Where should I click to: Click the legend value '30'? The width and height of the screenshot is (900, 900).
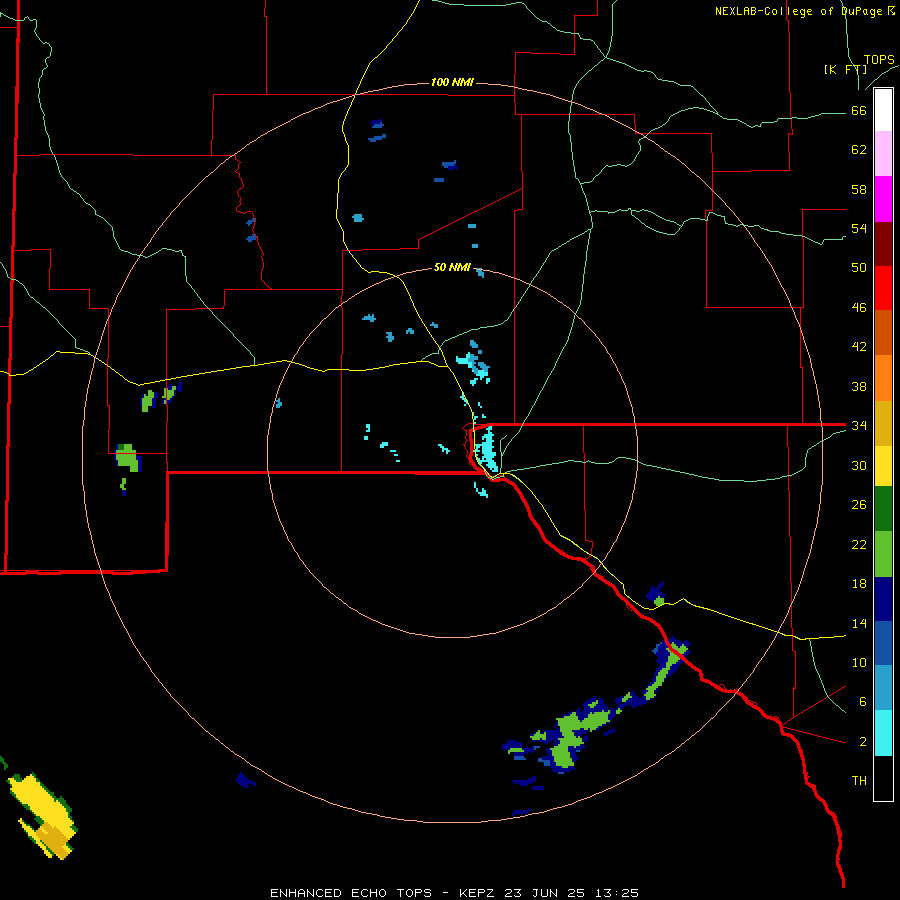point(859,465)
